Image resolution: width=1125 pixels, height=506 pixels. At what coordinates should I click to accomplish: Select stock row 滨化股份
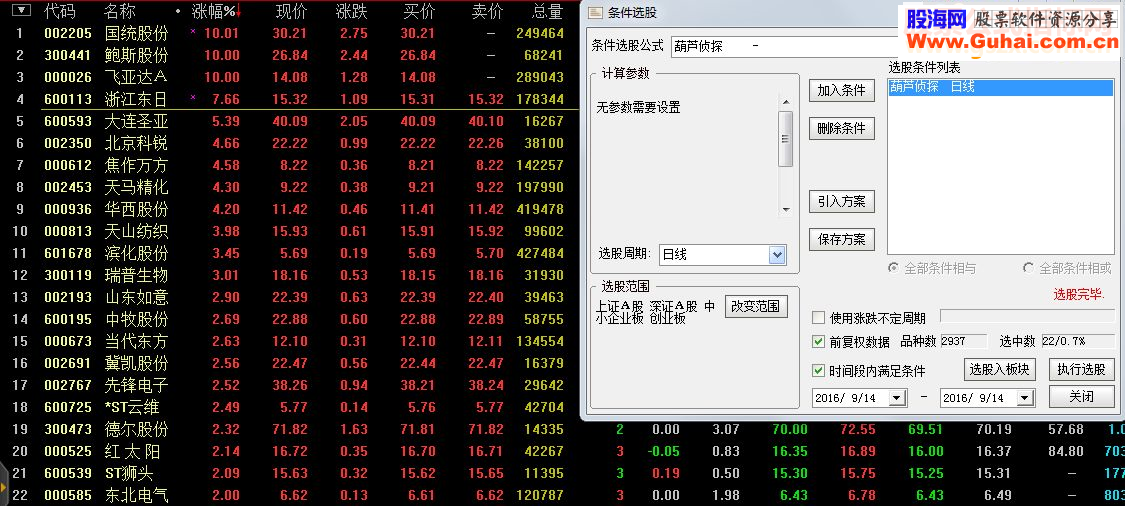[x=289, y=253]
